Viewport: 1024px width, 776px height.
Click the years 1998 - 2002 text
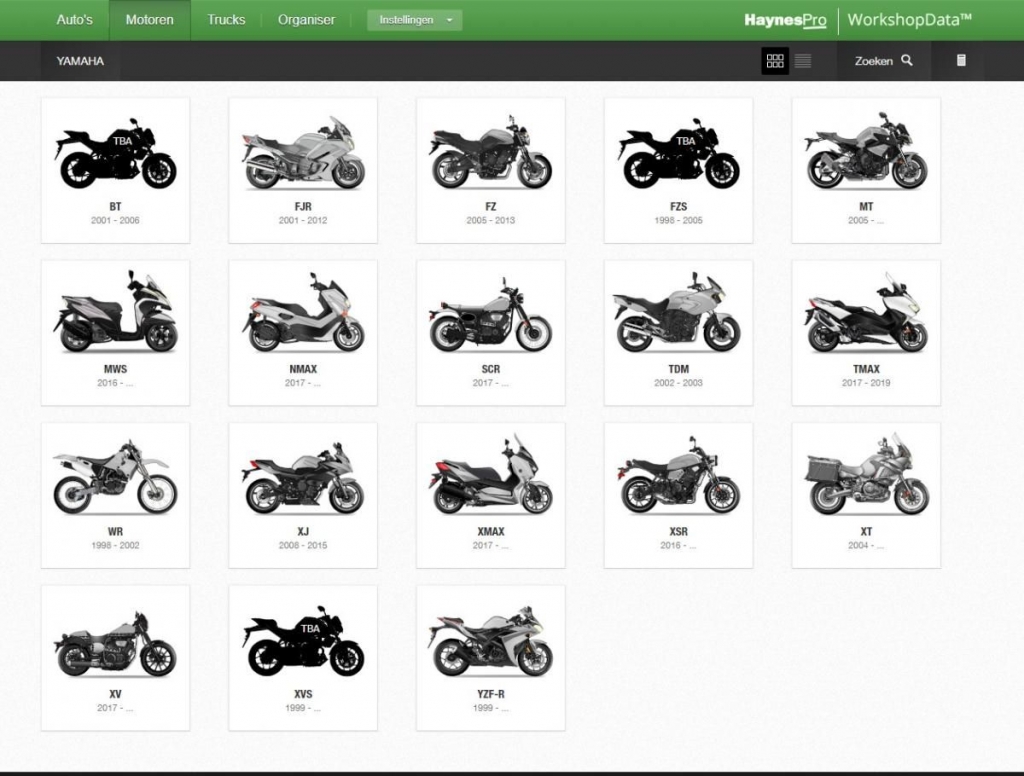click(115, 545)
